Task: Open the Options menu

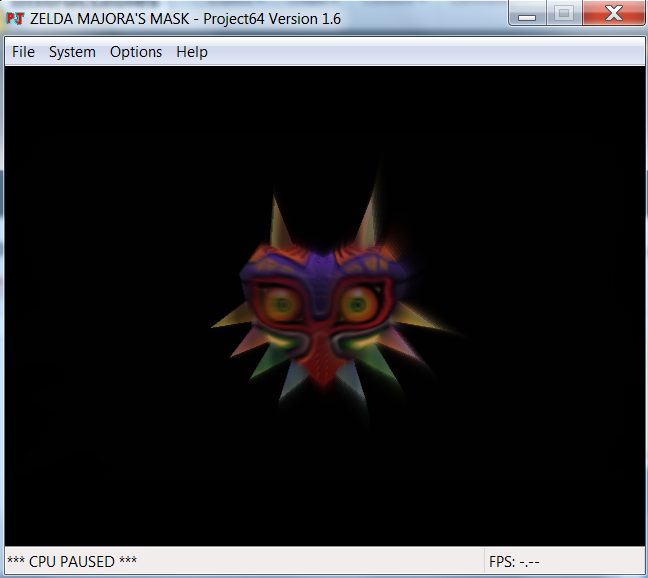Action: point(136,52)
